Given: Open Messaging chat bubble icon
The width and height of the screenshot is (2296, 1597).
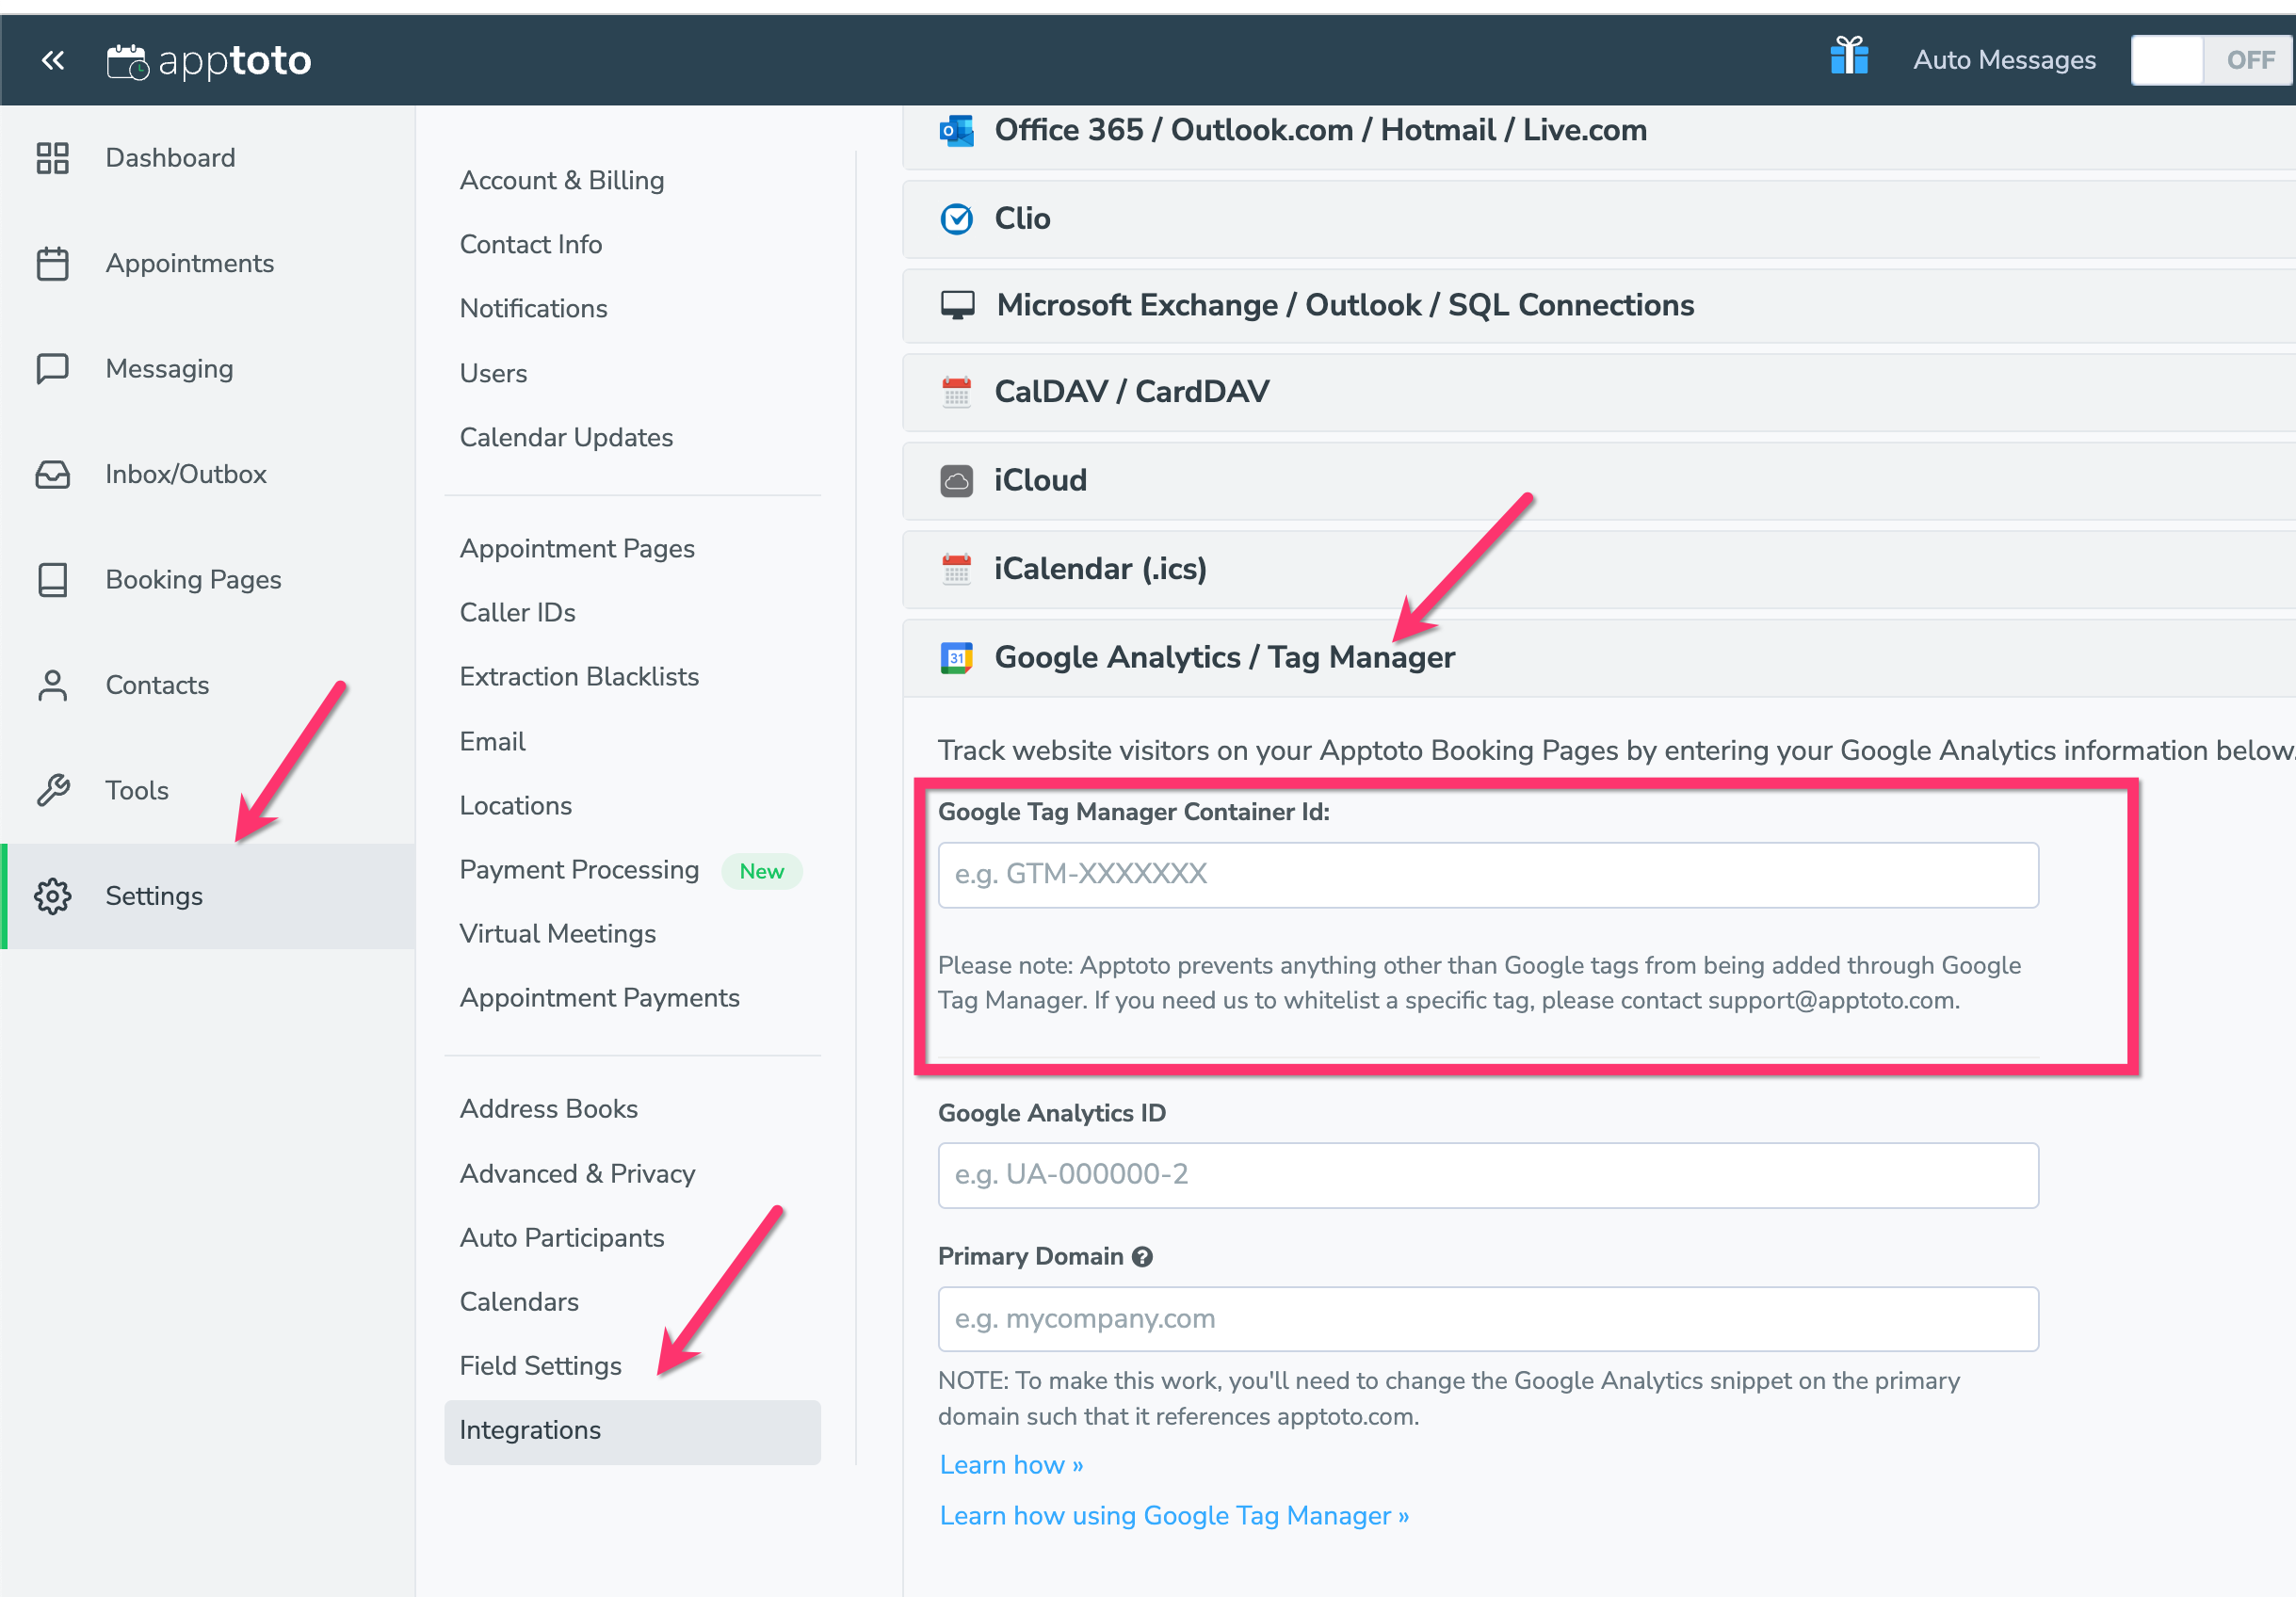Looking at the screenshot, I should point(52,368).
